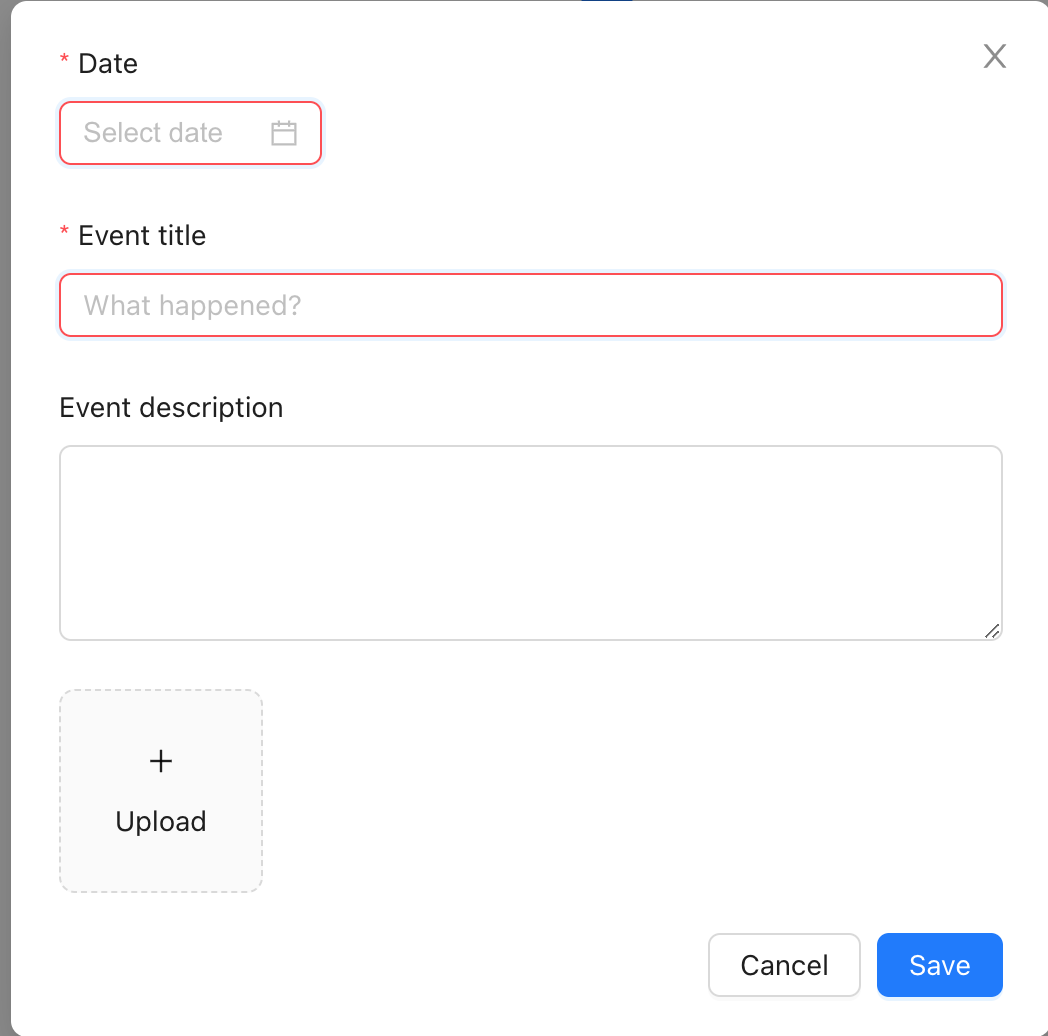Click the 'What happened?' placeholder text
This screenshot has width=1048, height=1036.
click(192, 305)
